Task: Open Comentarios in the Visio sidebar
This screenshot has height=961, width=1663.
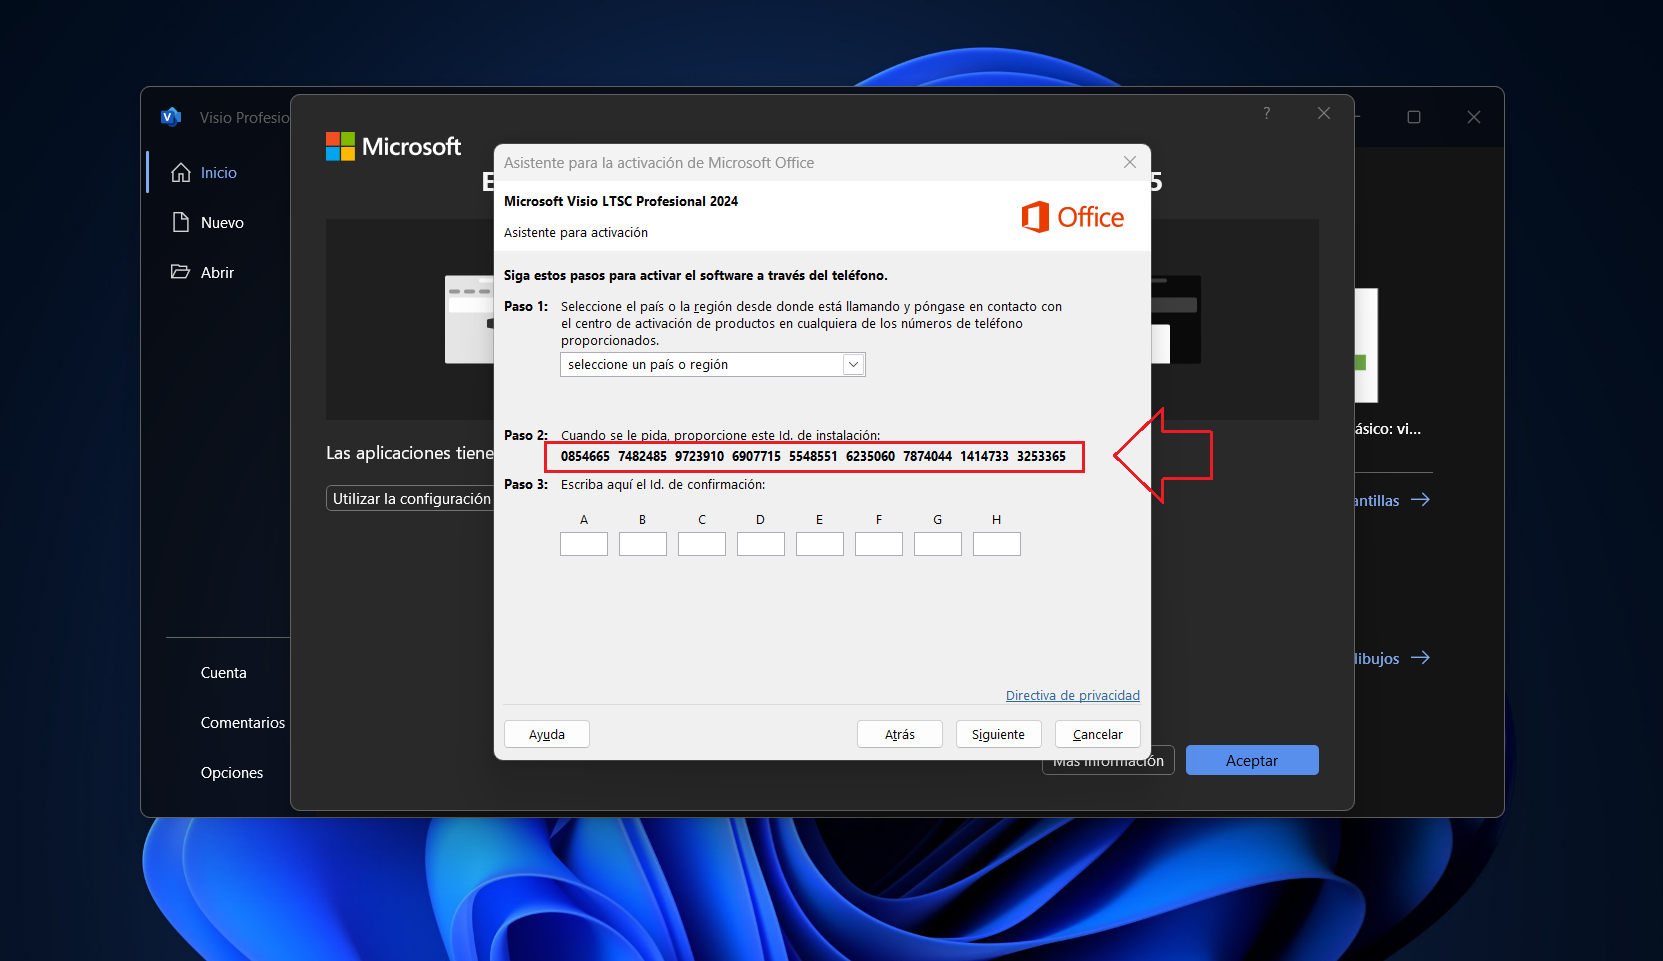Action: (x=243, y=723)
